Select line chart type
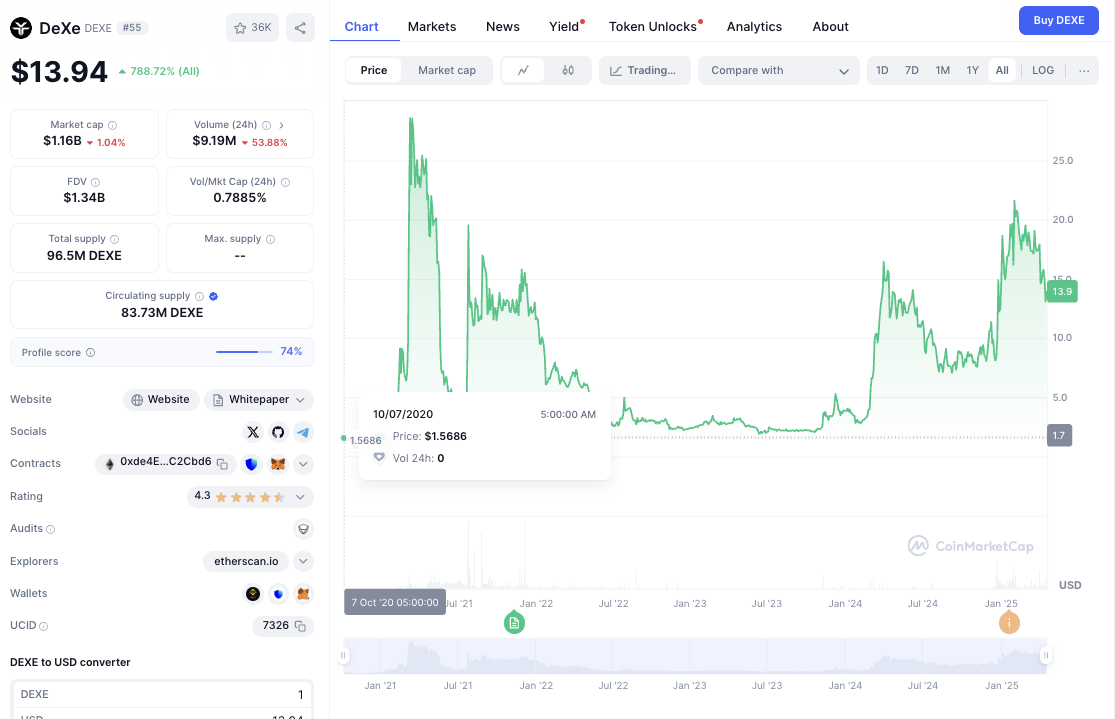The image size is (1115, 719). [523, 70]
